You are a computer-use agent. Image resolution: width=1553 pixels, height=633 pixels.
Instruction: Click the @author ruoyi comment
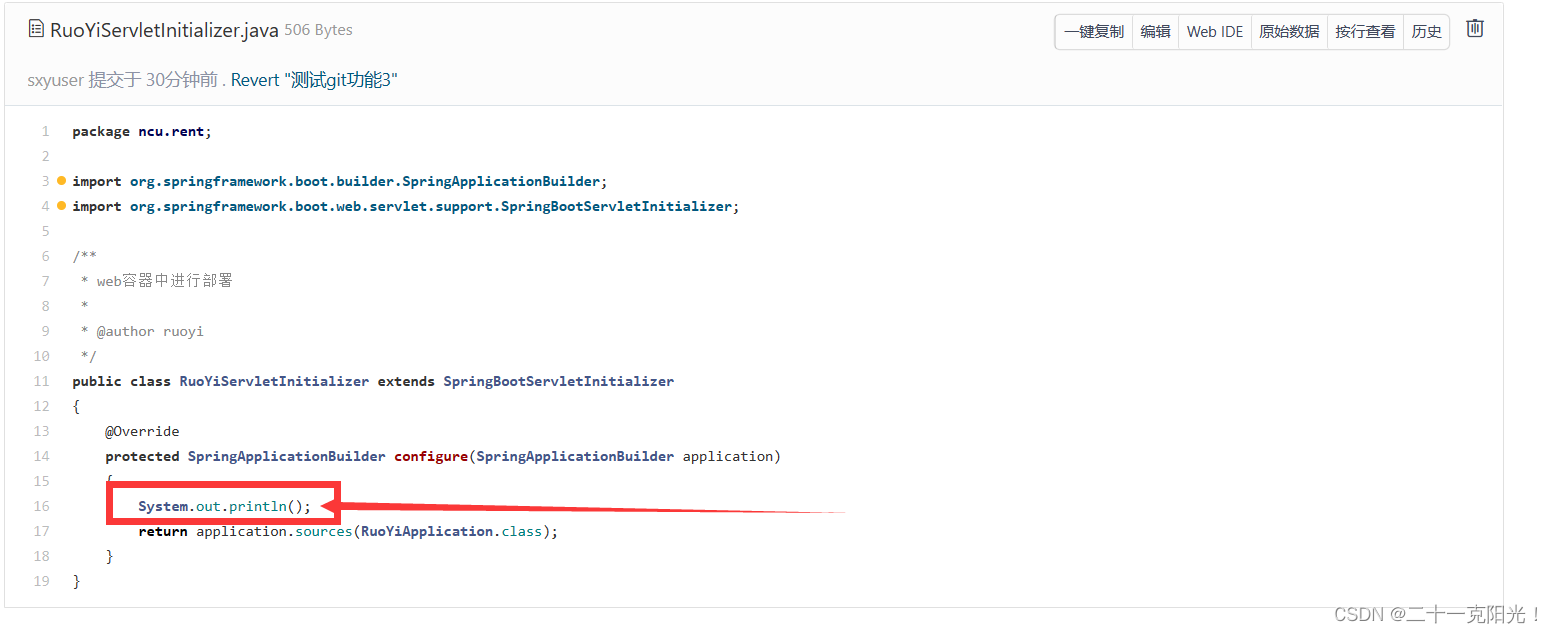pos(142,331)
